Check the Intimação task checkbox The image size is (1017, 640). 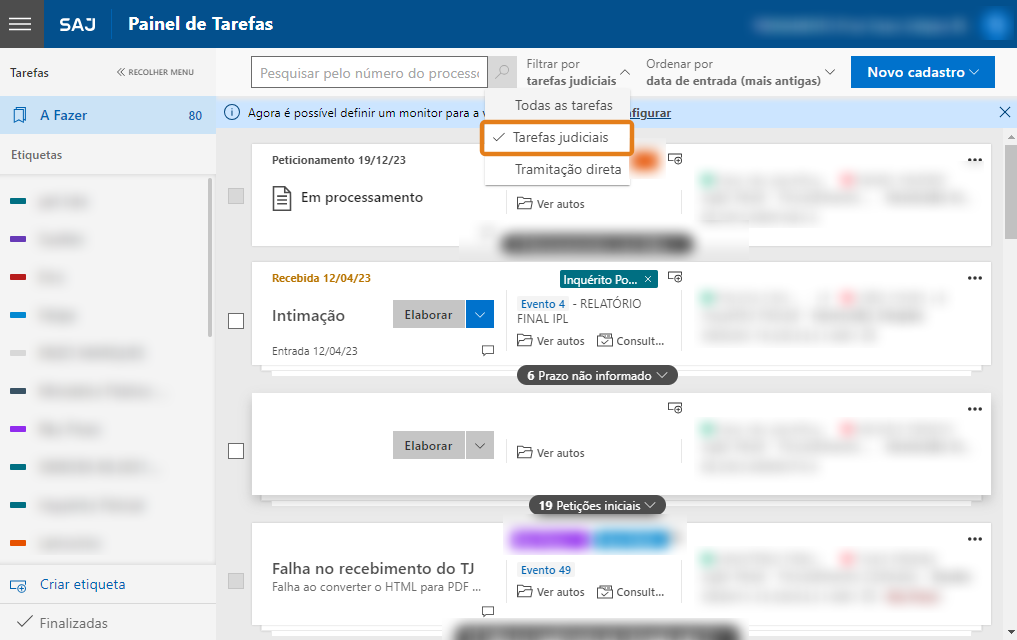[x=236, y=321]
